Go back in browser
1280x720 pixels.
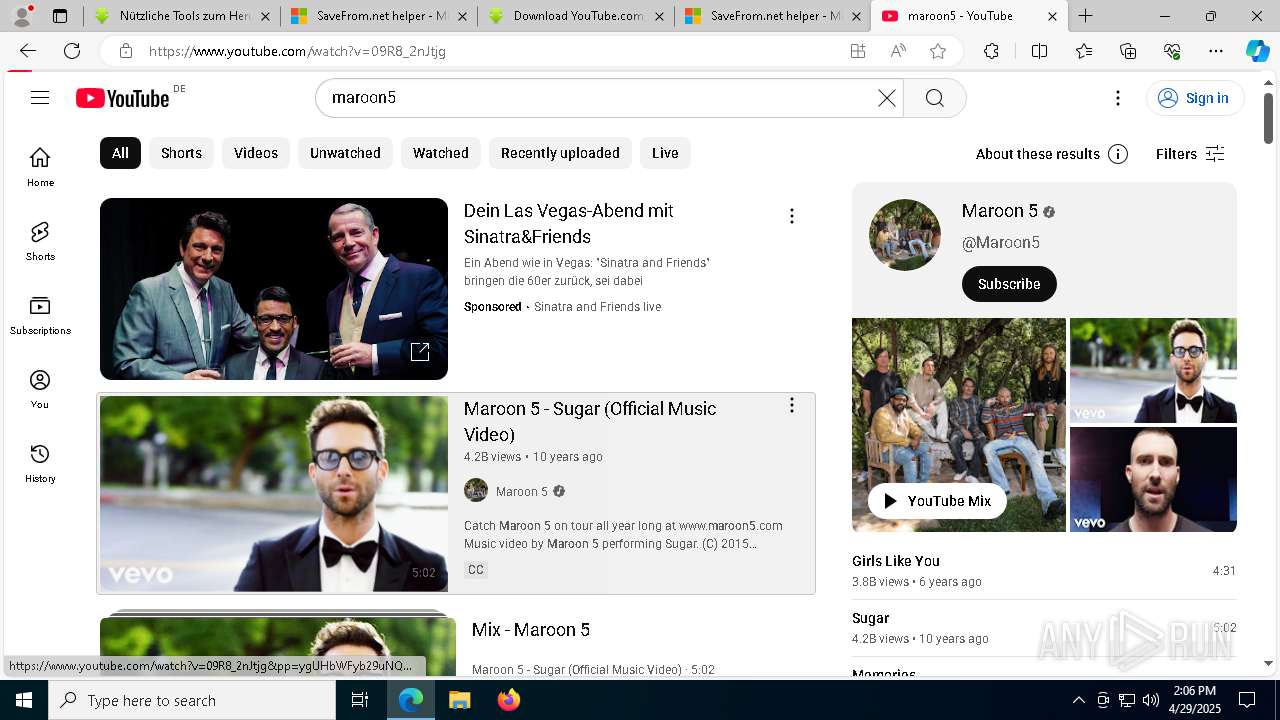(x=28, y=51)
